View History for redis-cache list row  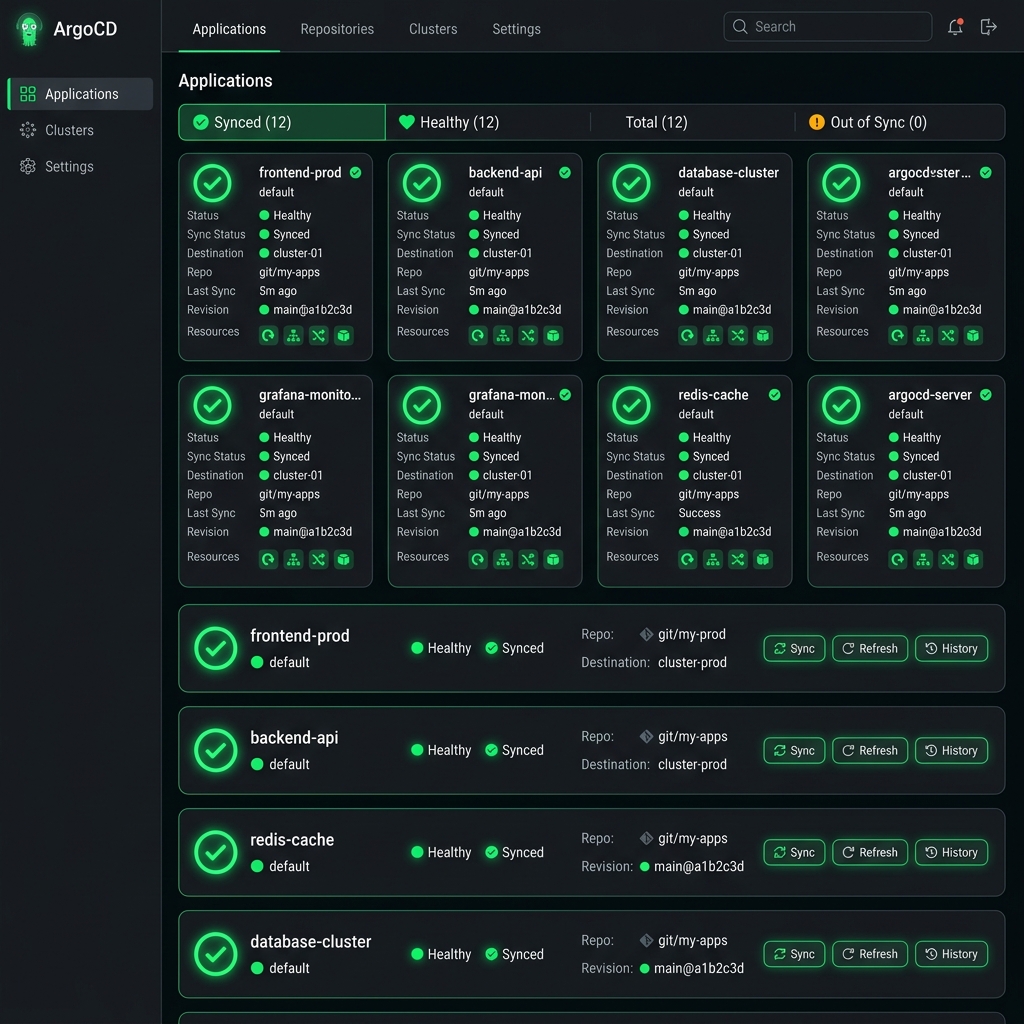coord(952,852)
